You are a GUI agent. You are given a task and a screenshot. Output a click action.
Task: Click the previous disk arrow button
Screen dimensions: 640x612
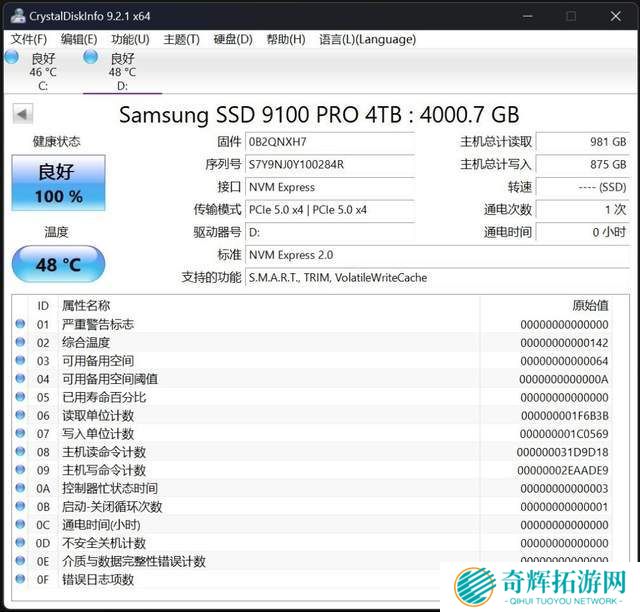coord(22,114)
